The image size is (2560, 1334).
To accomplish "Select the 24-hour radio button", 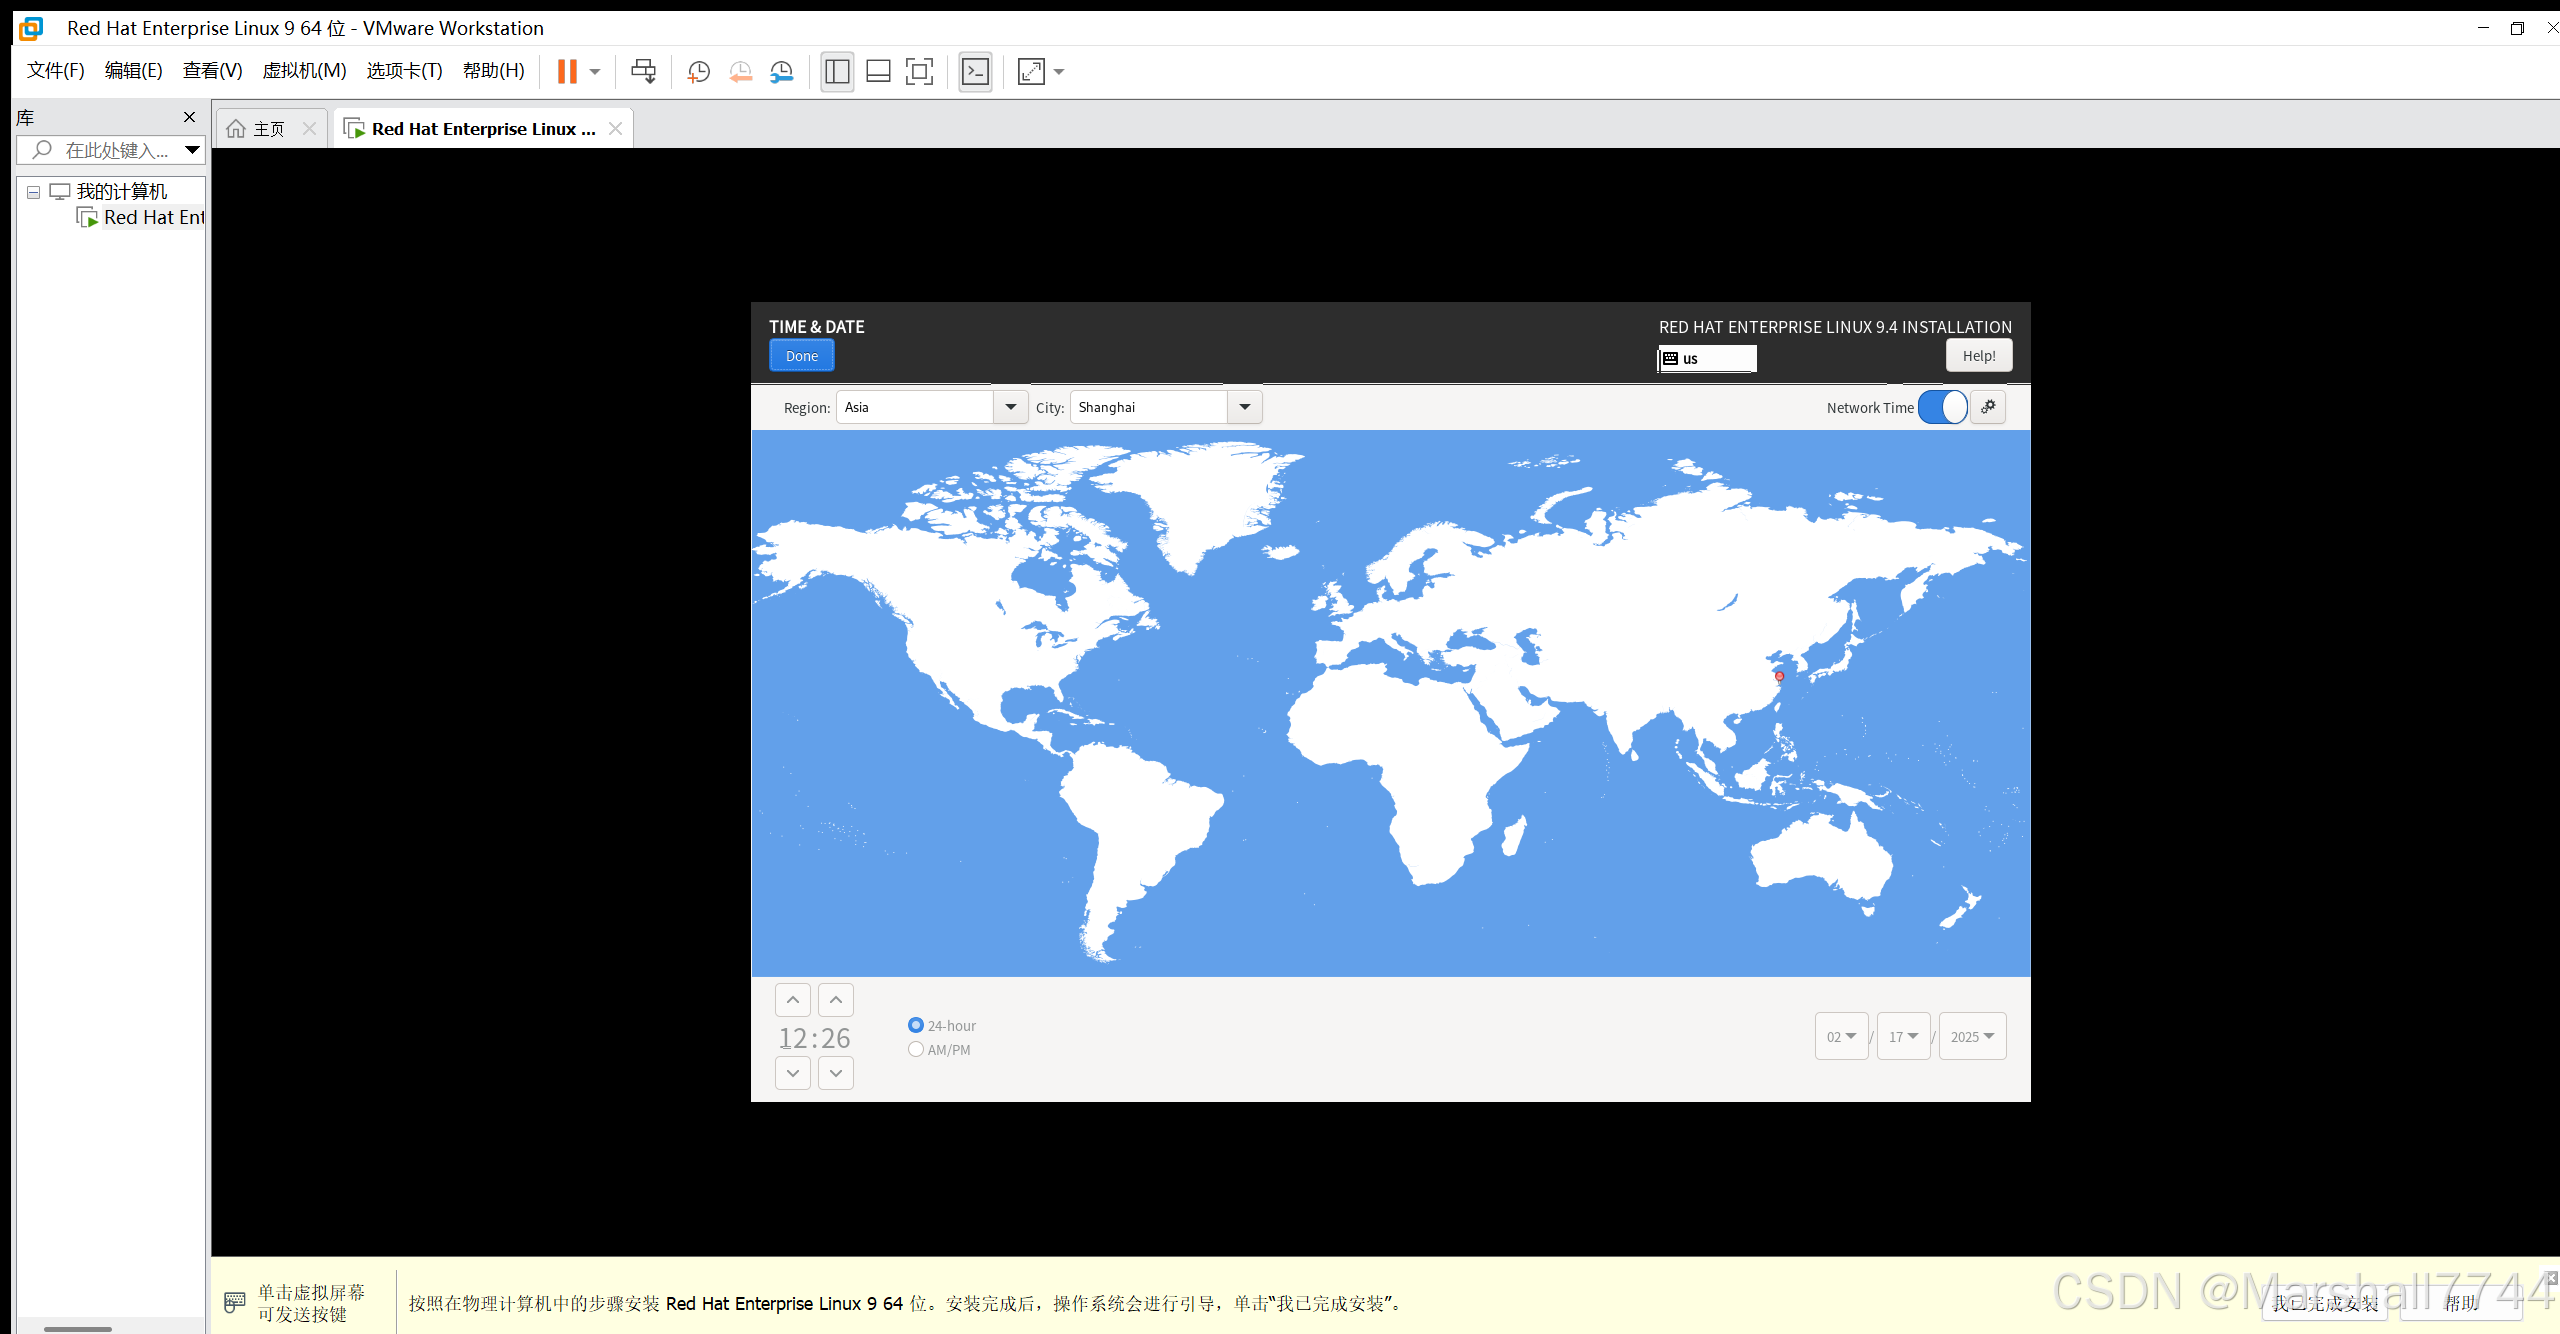I will pyautogui.click(x=916, y=1025).
